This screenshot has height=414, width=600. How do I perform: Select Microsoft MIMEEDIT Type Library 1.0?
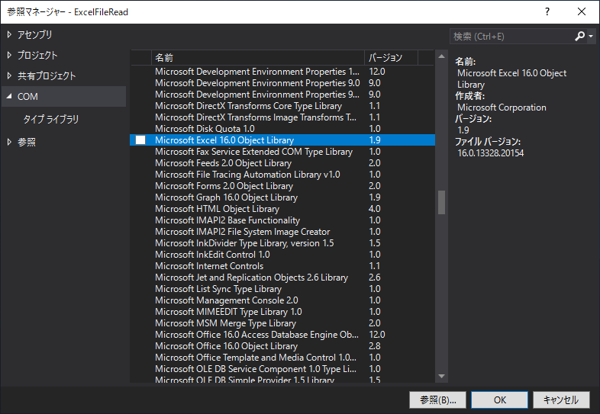coord(282,312)
